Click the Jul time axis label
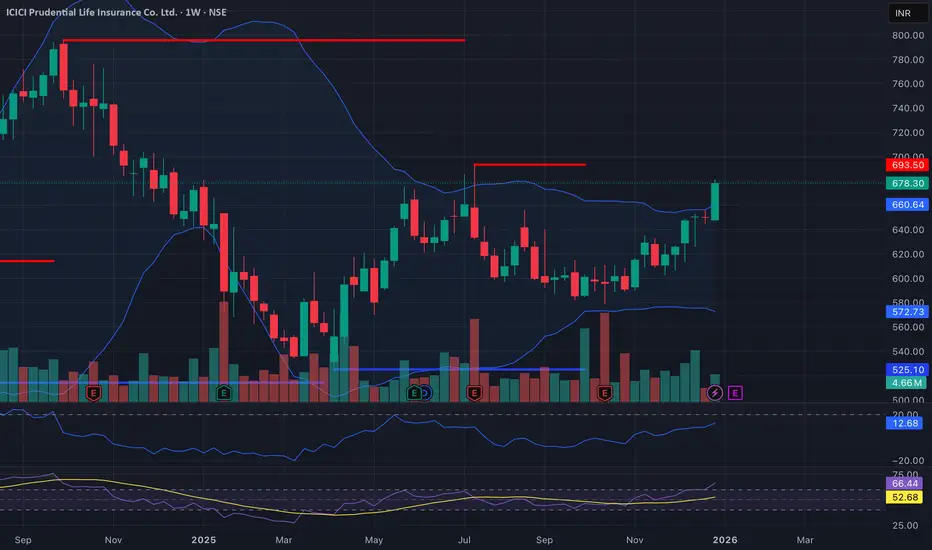 click(x=464, y=540)
